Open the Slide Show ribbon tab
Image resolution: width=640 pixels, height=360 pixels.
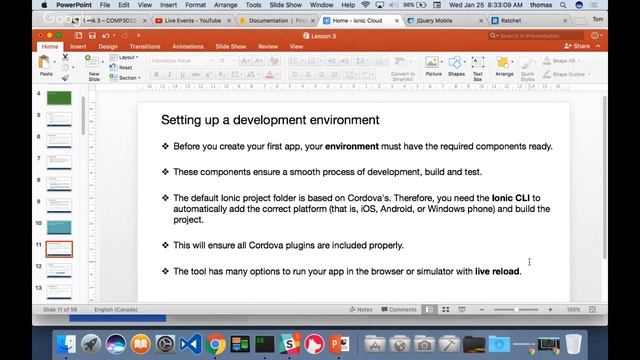[231, 47]
